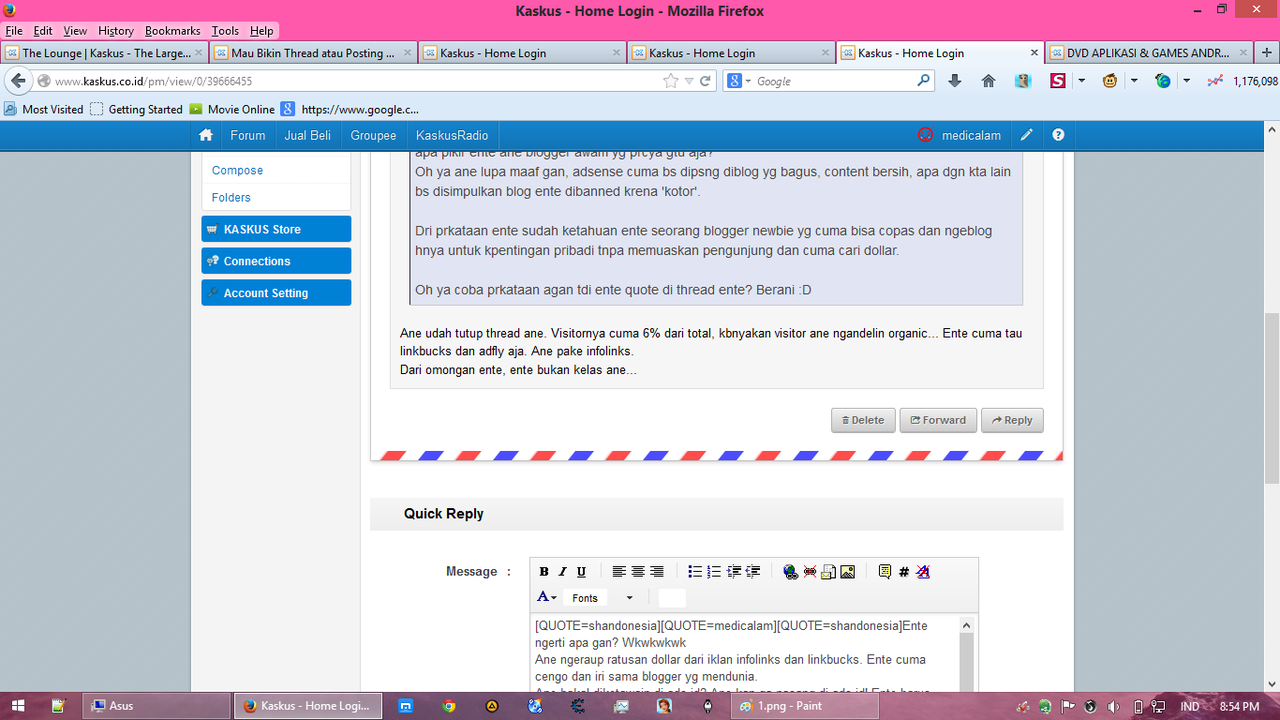Open Folders in sidebar
Screen dimensions: 1280x720
(x=231, y=197)
